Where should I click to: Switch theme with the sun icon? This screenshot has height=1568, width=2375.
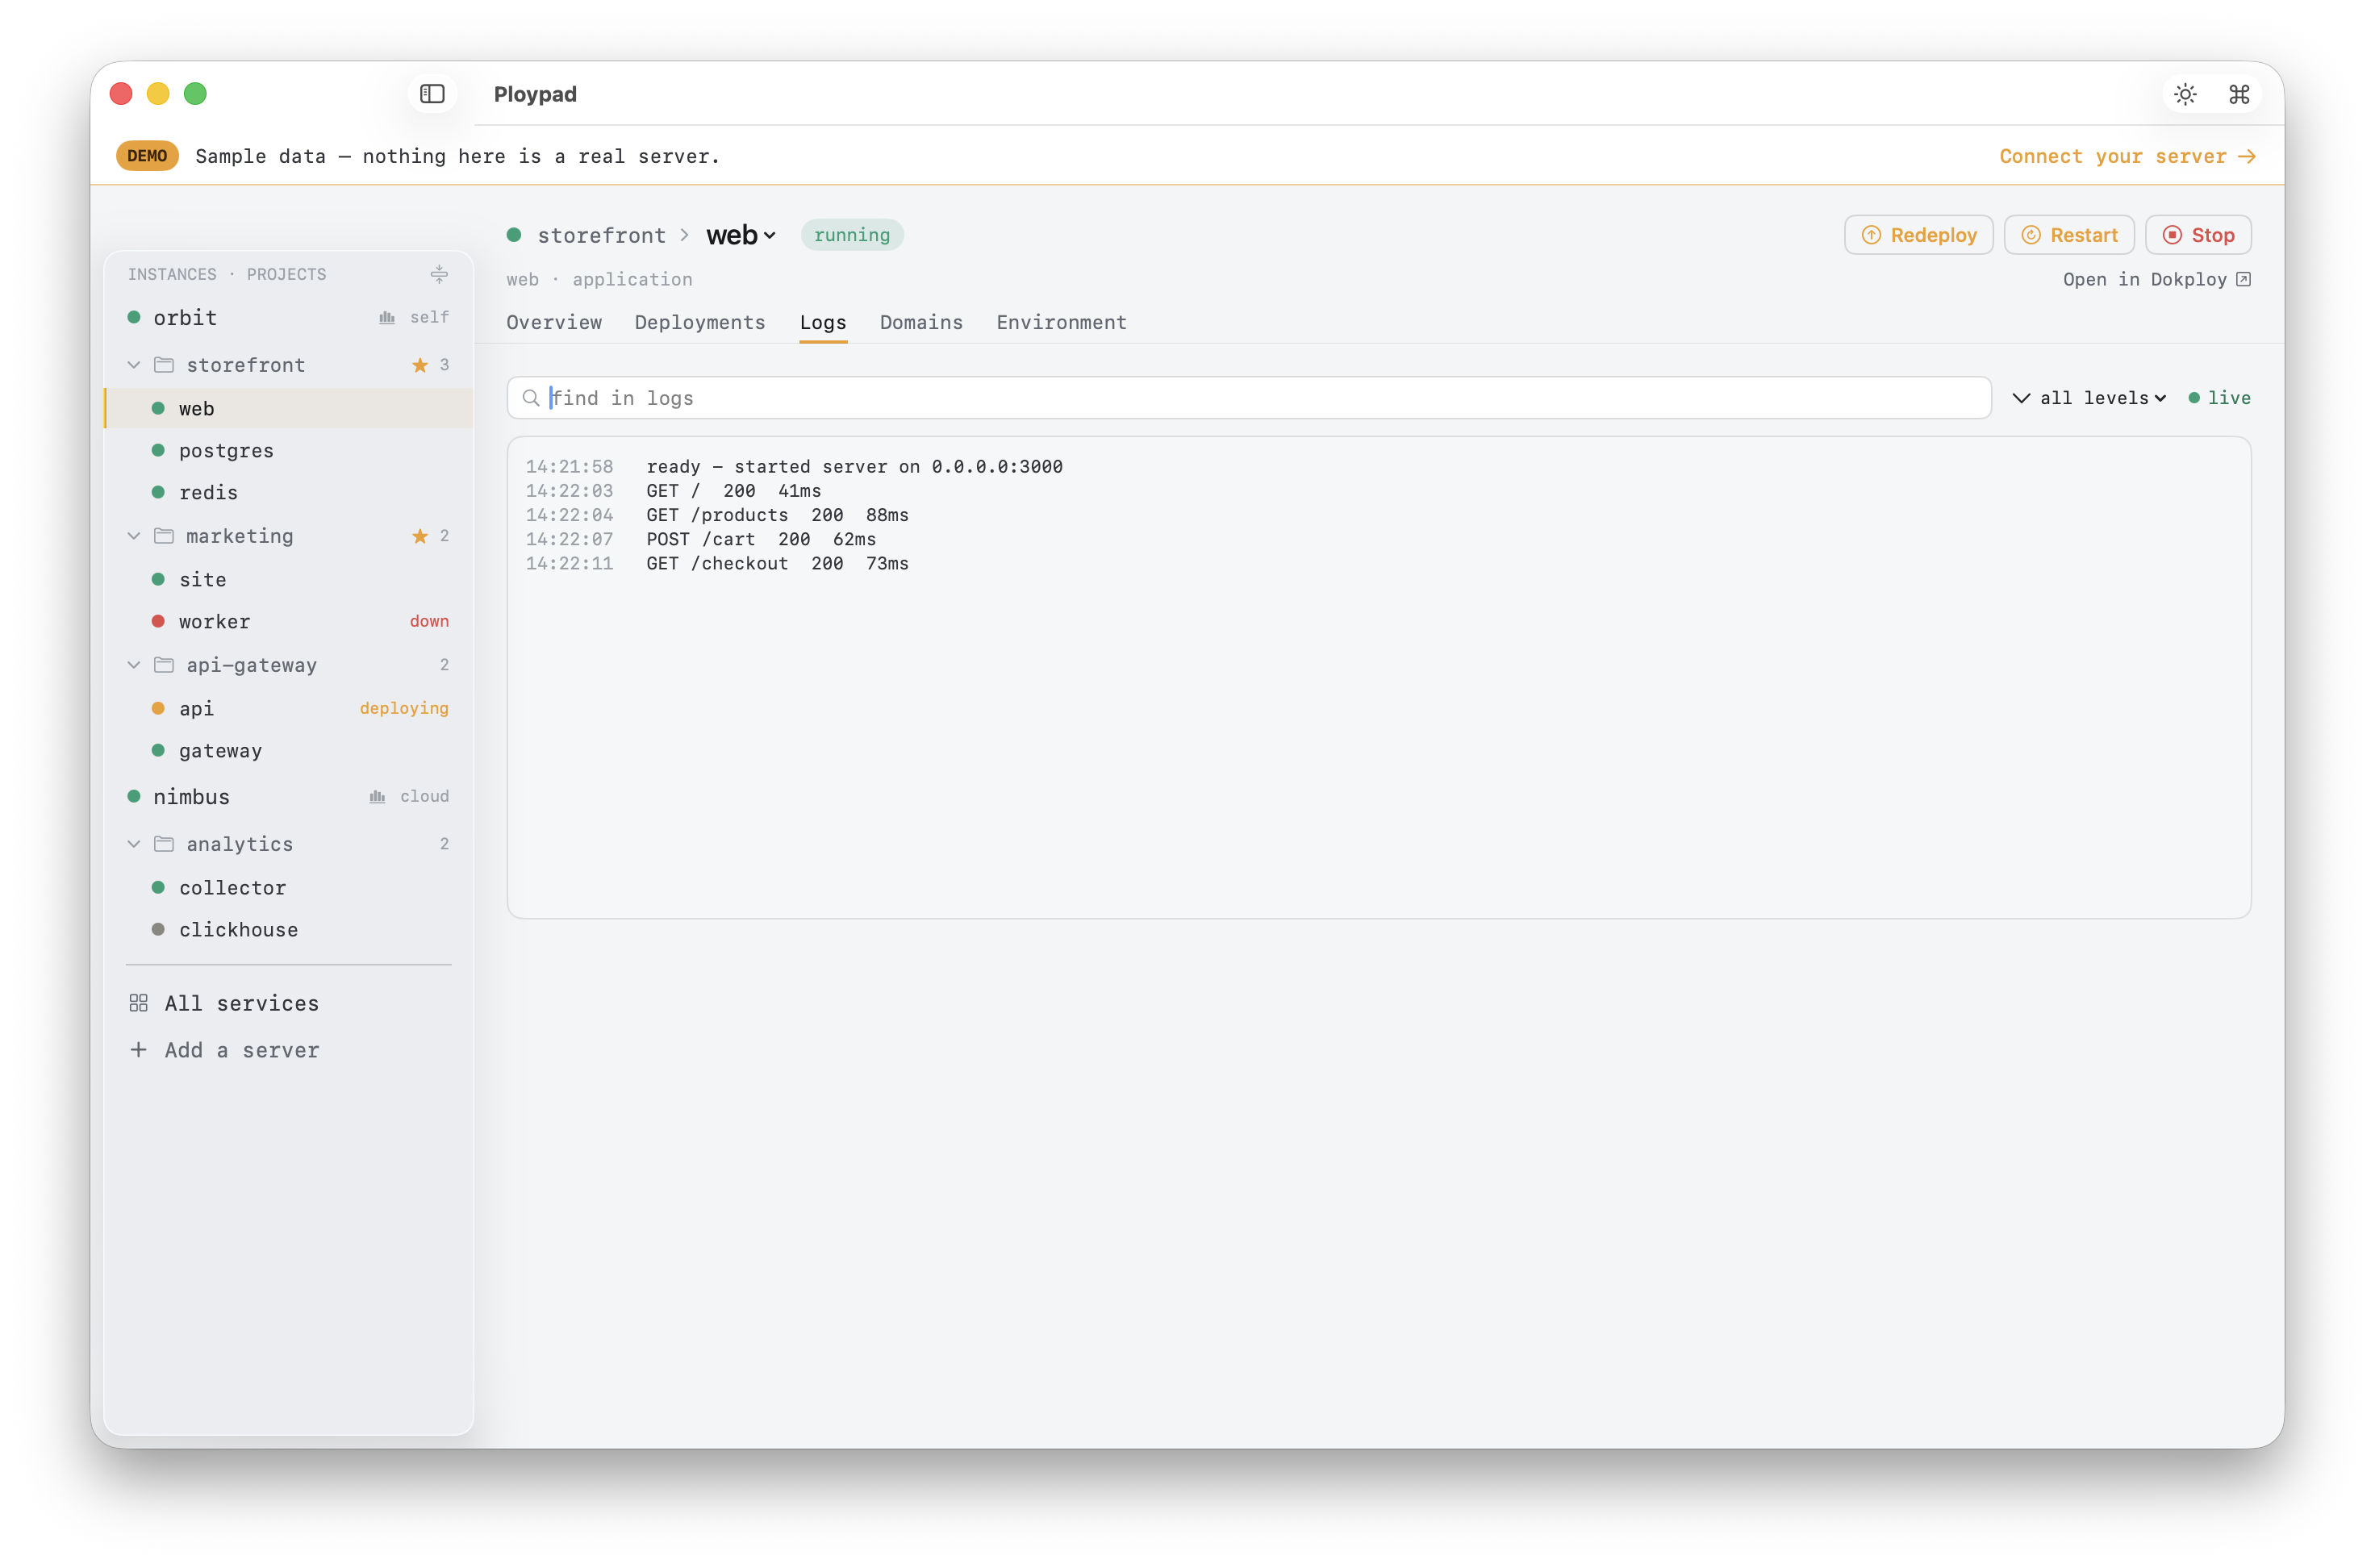(x=2185, y=94)
